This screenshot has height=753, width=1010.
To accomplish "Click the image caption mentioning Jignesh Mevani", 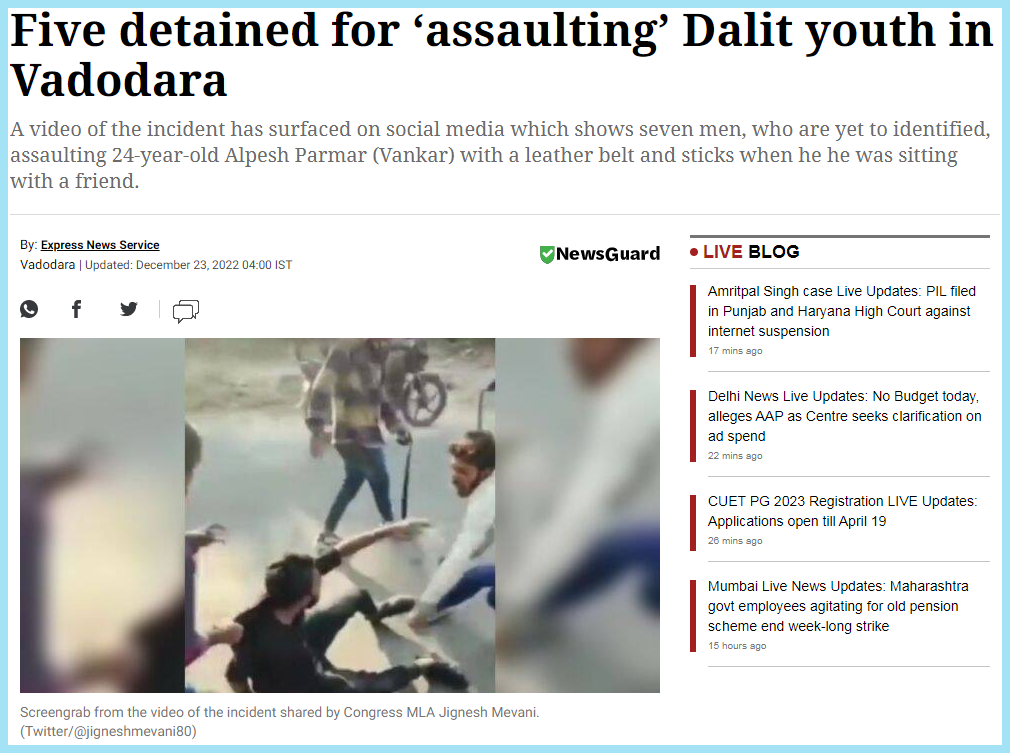I will [x=280, y=721].
